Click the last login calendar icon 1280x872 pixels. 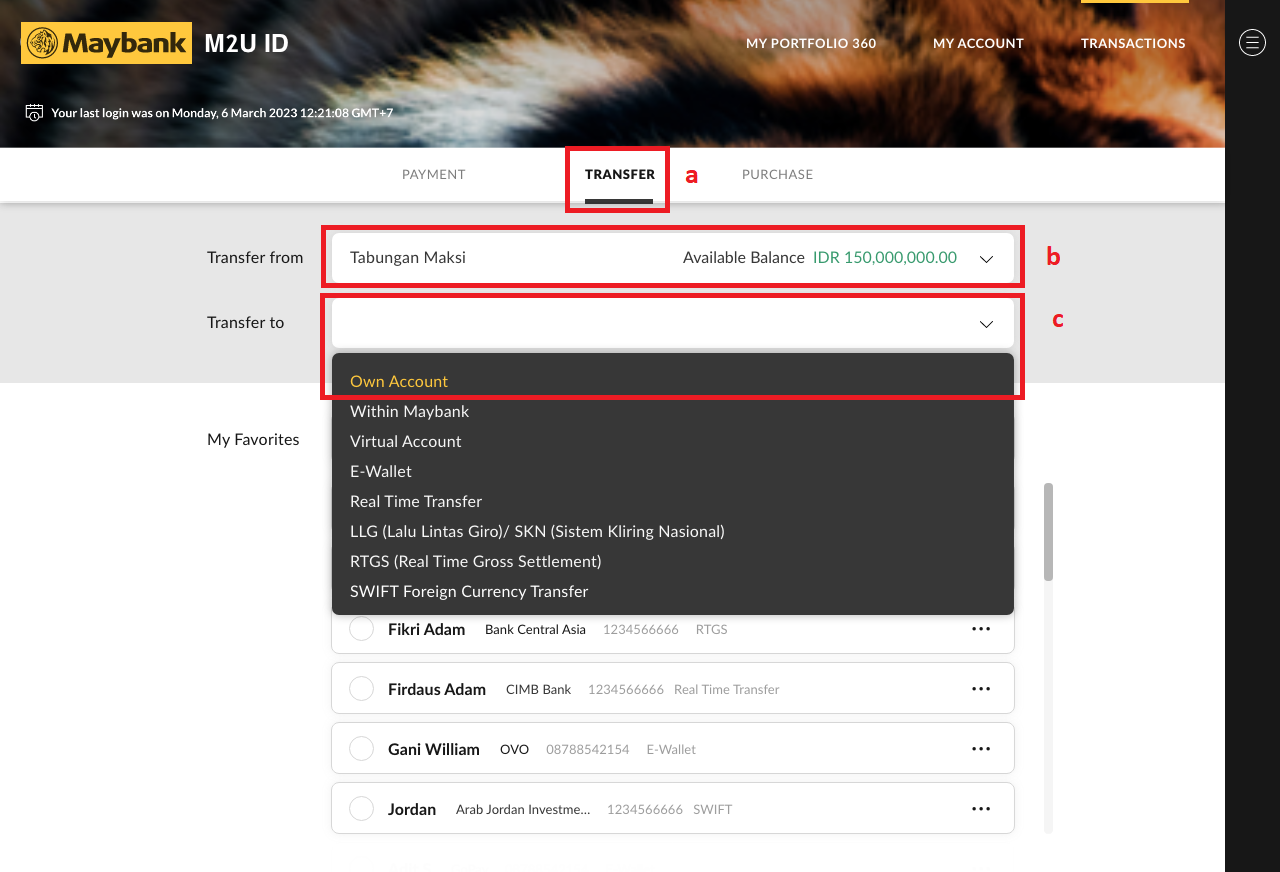(34, 112)
